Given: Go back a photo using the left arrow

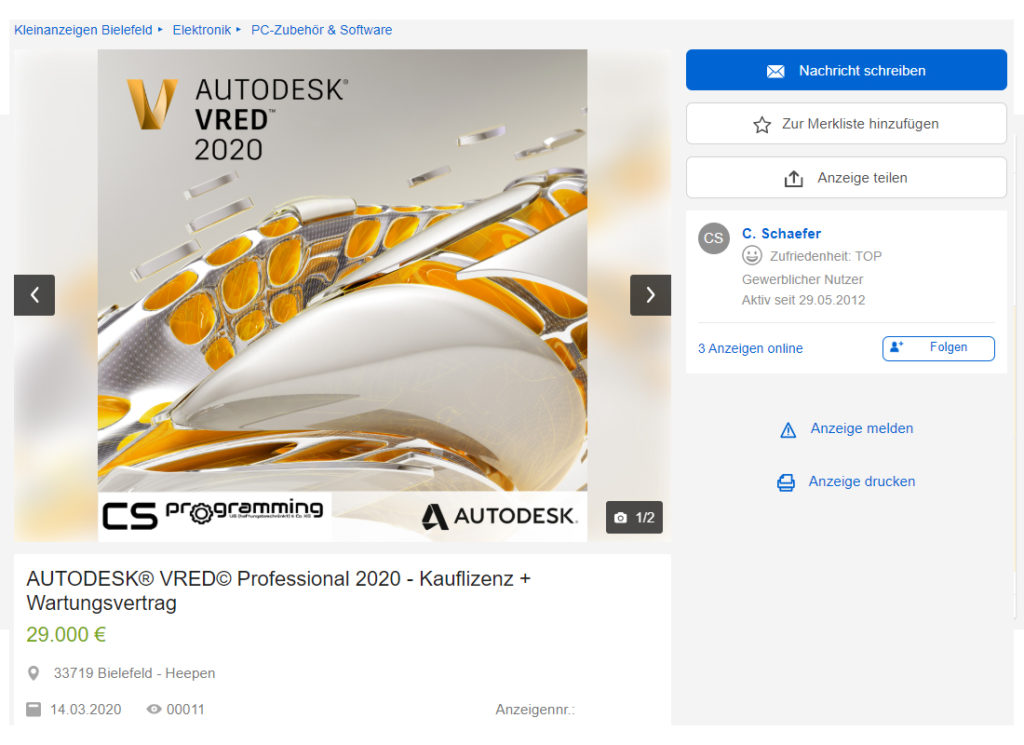Looking at the screenshot, I should click(34, 295).
